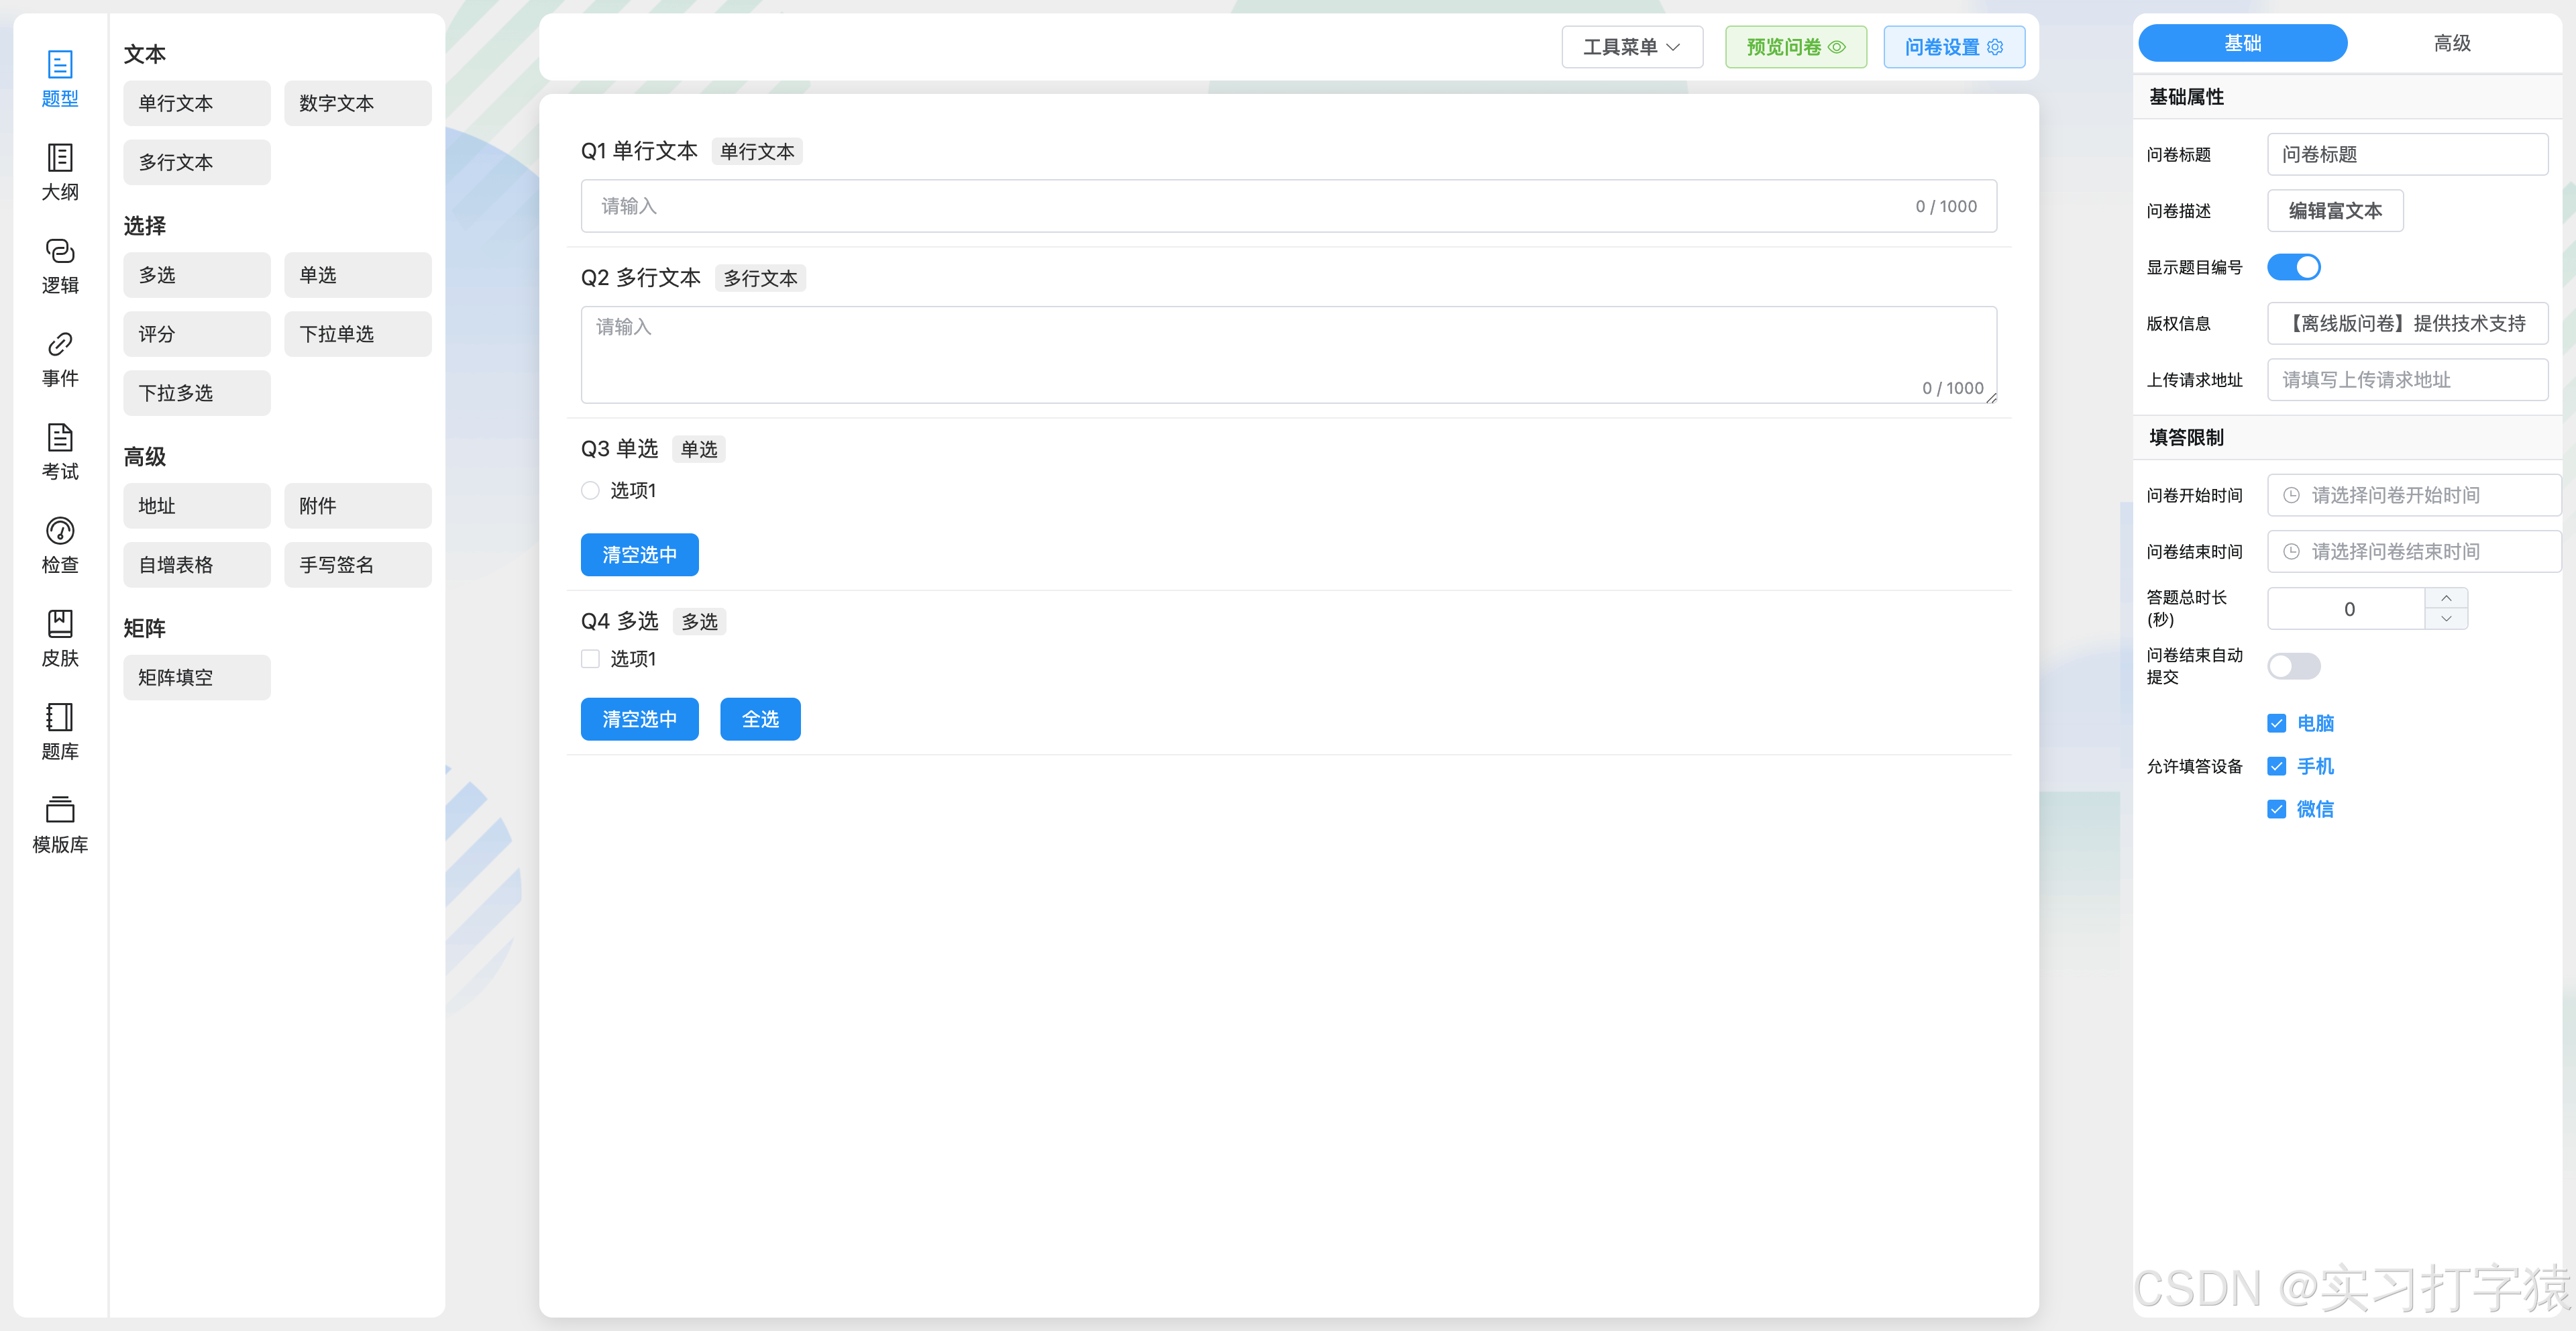Click the 问卷开始时间 date picker field

pyautogui.click(x=2414, y=495)
